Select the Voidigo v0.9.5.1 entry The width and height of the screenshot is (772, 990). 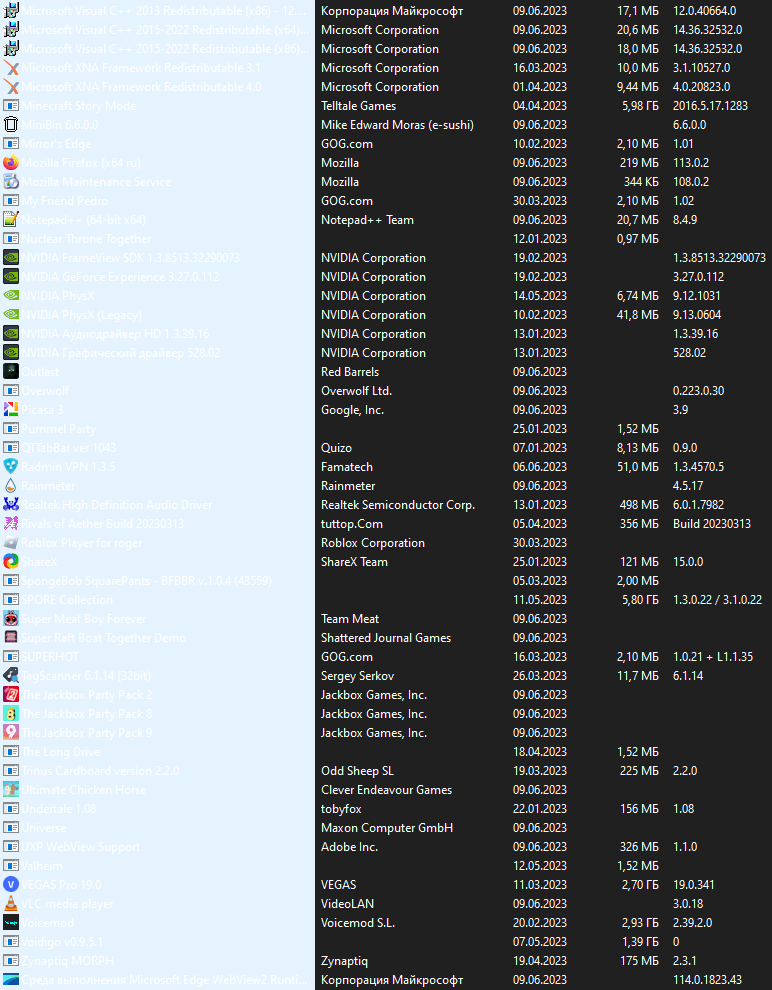point(62,941)
